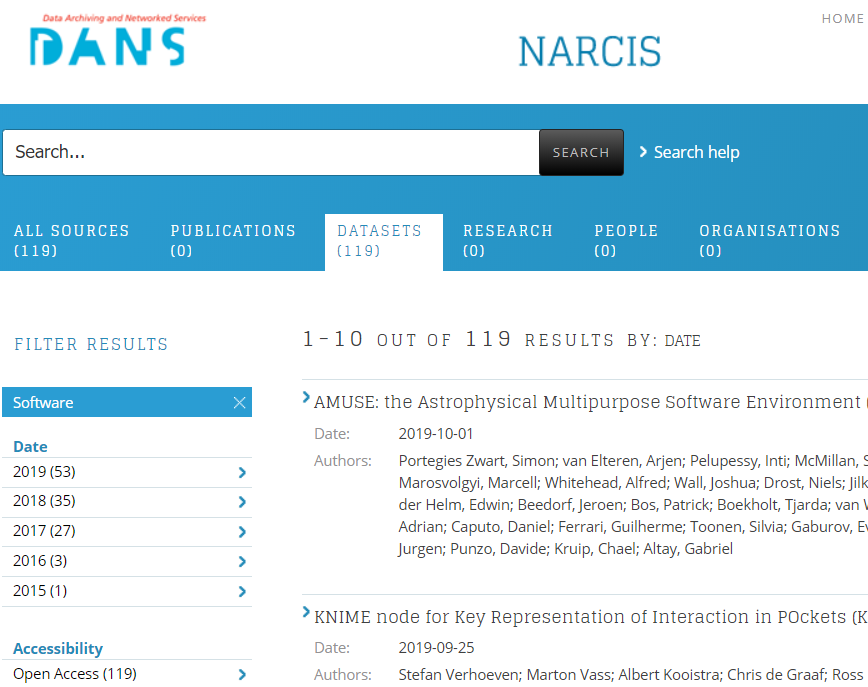
Task: Switch to the People (0) tab
Action: 626,241
